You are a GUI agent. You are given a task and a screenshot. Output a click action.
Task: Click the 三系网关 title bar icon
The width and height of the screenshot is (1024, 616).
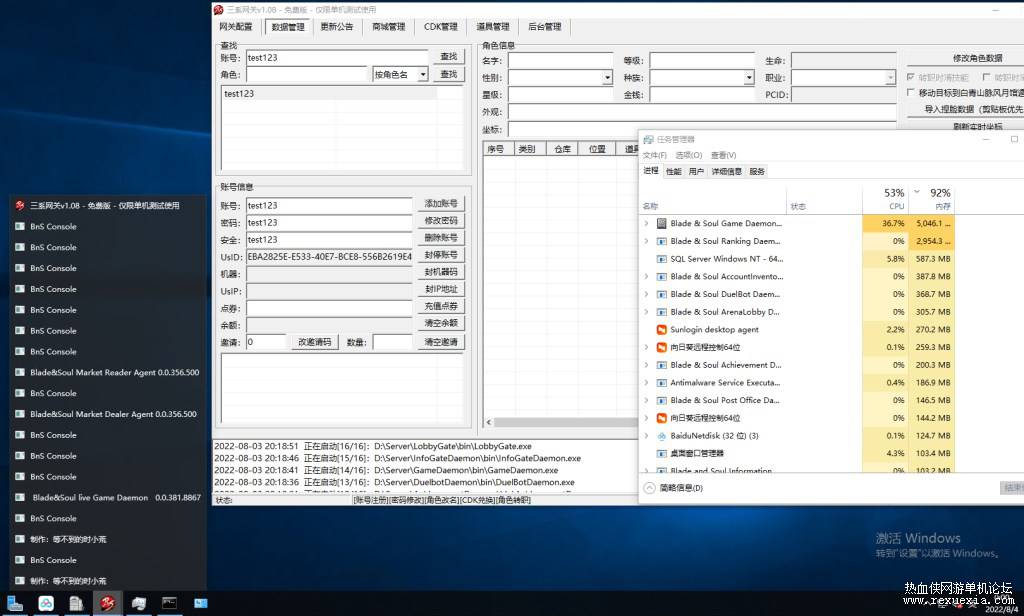[x=219, y=9]
